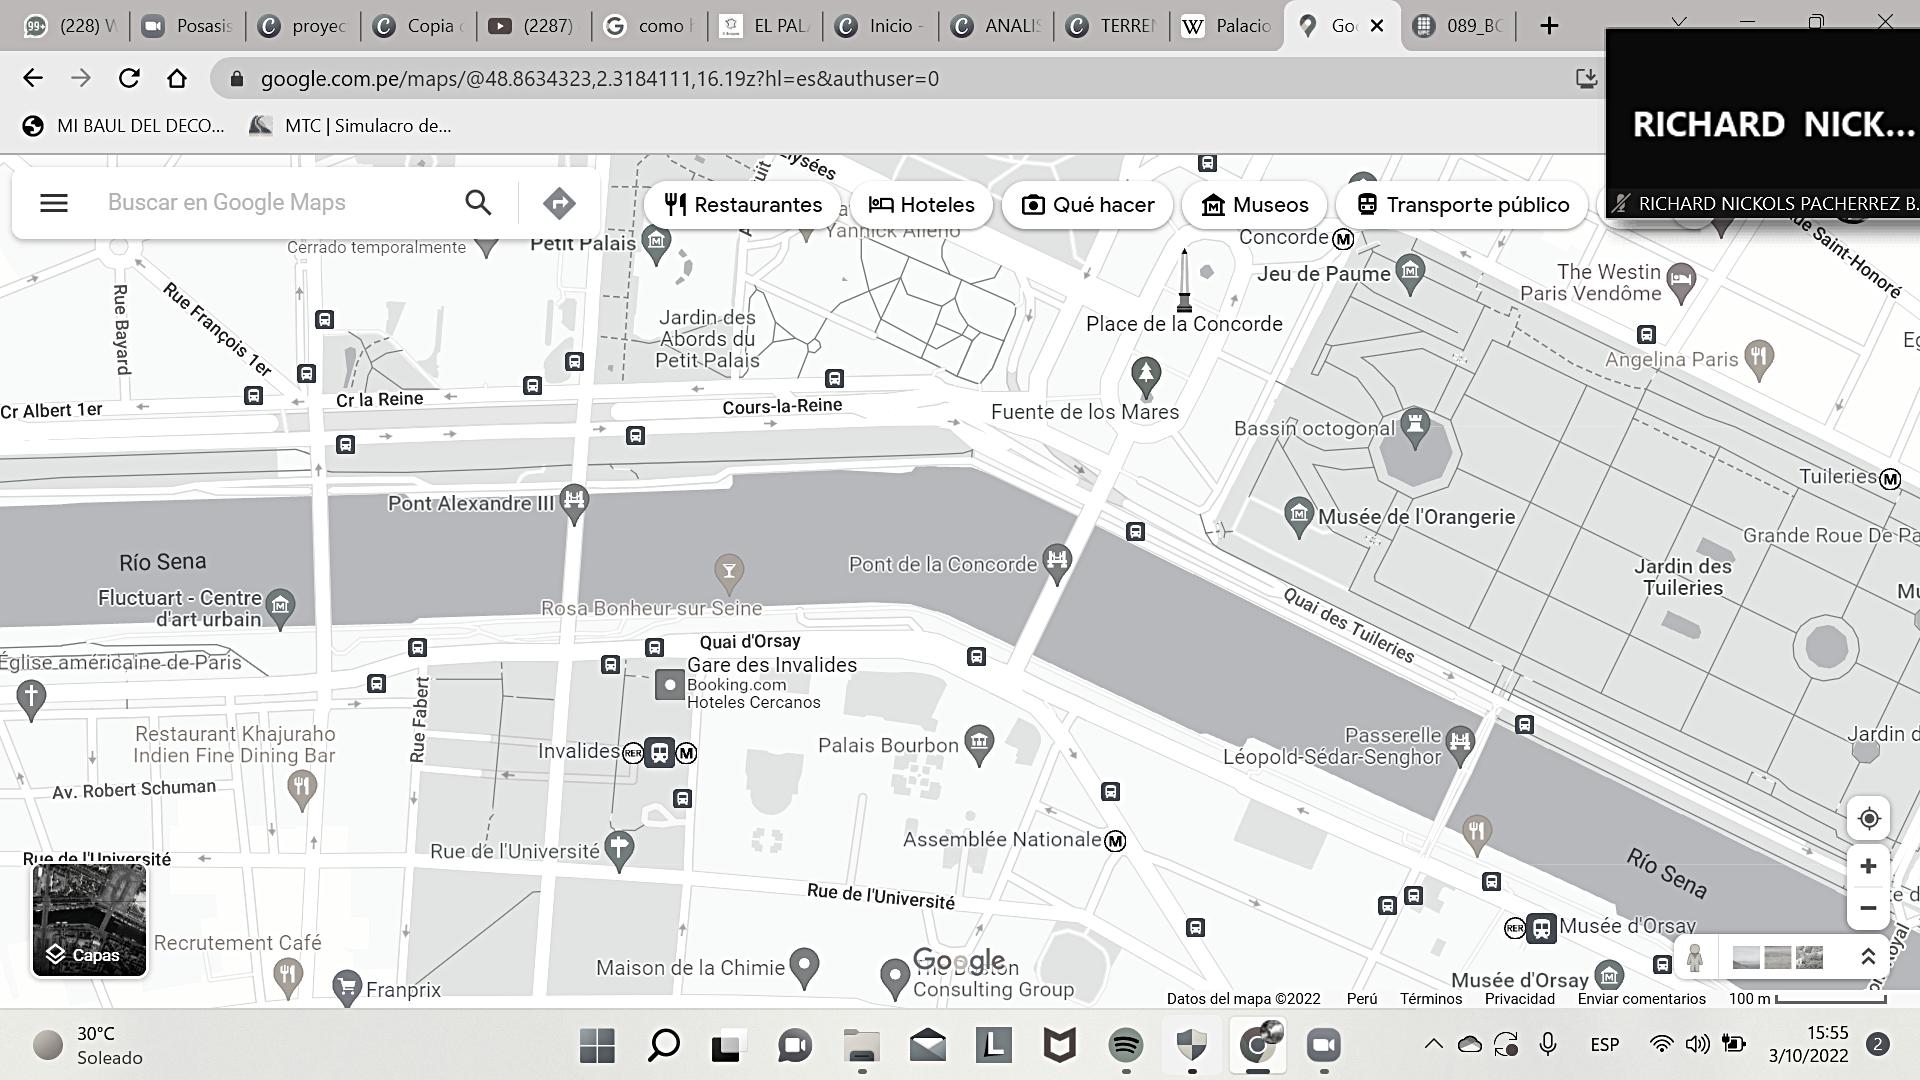Switch to the Palacio Wikipedia tab

click(1228, 26)
